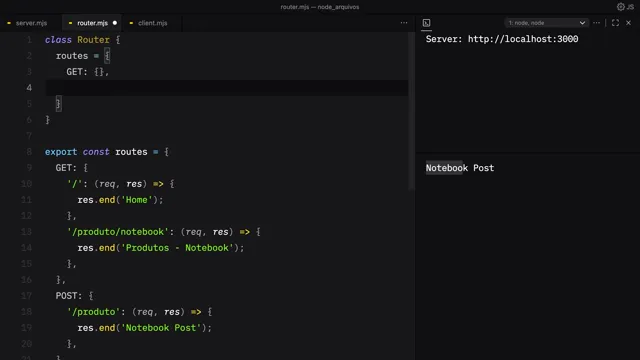
Task: Click the editor vertical scrollbar
Action: 411,110
